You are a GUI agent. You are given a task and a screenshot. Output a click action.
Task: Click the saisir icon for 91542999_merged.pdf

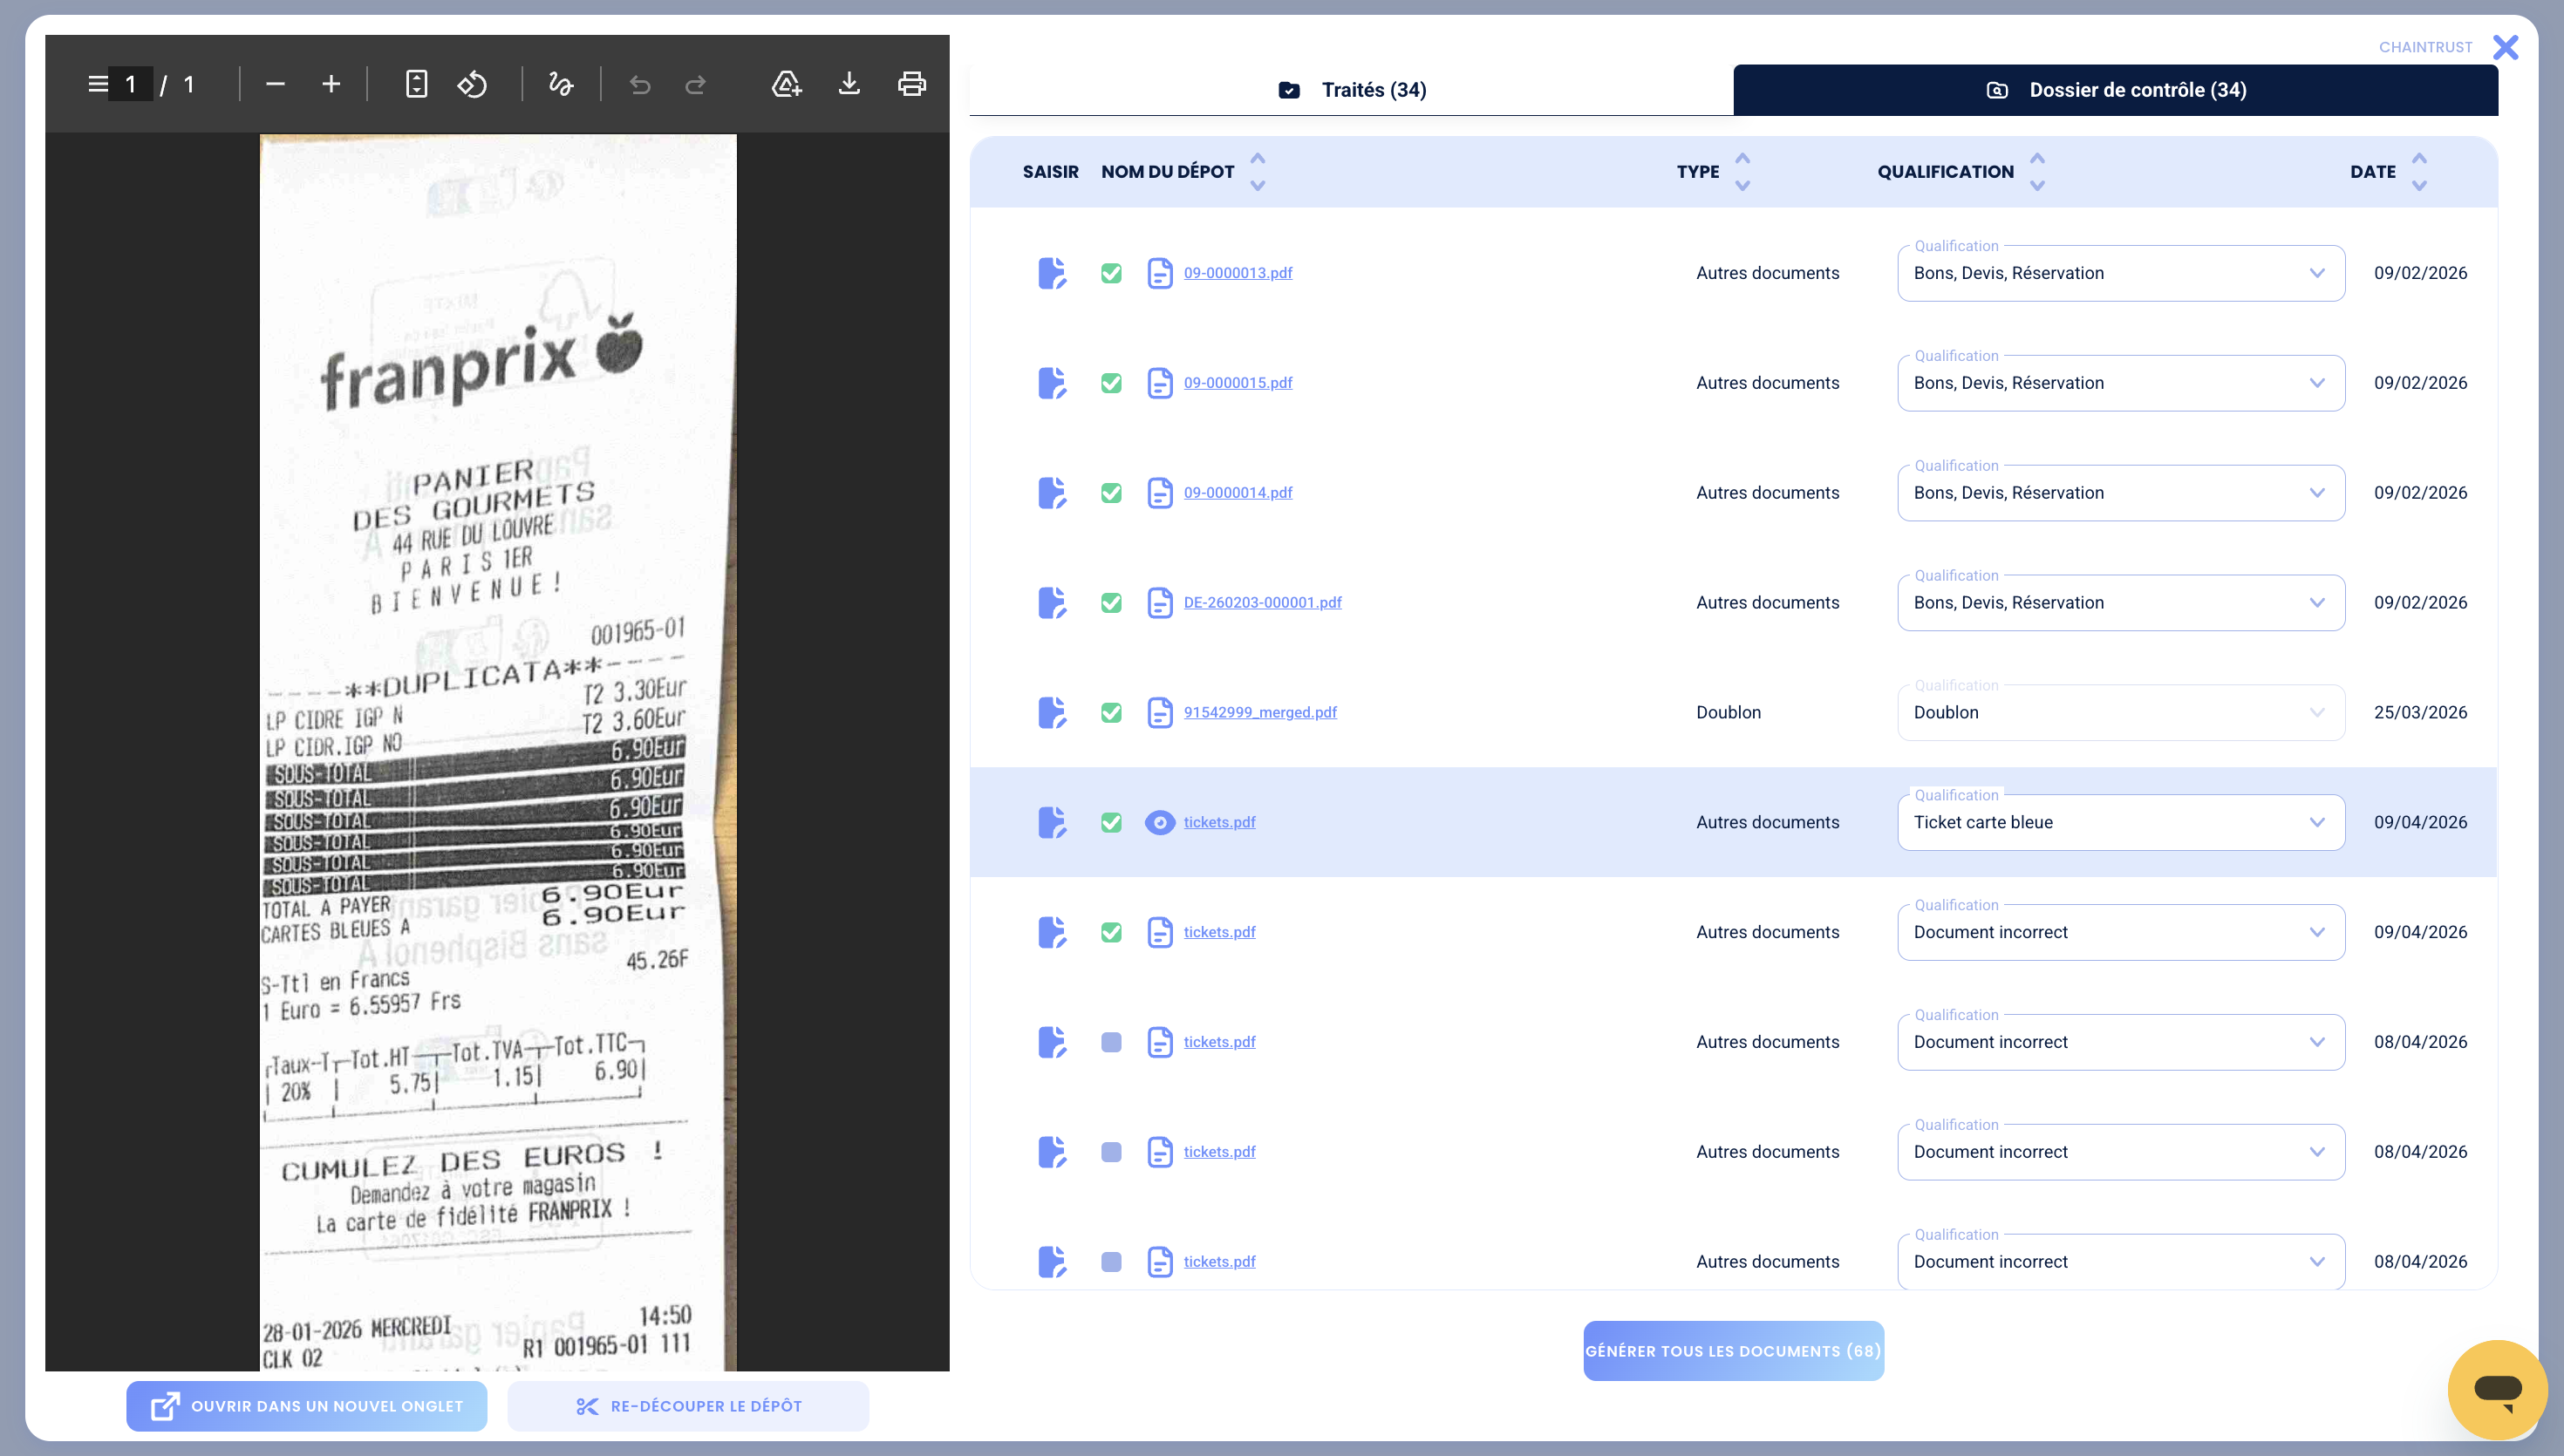tap(1052, 713)
